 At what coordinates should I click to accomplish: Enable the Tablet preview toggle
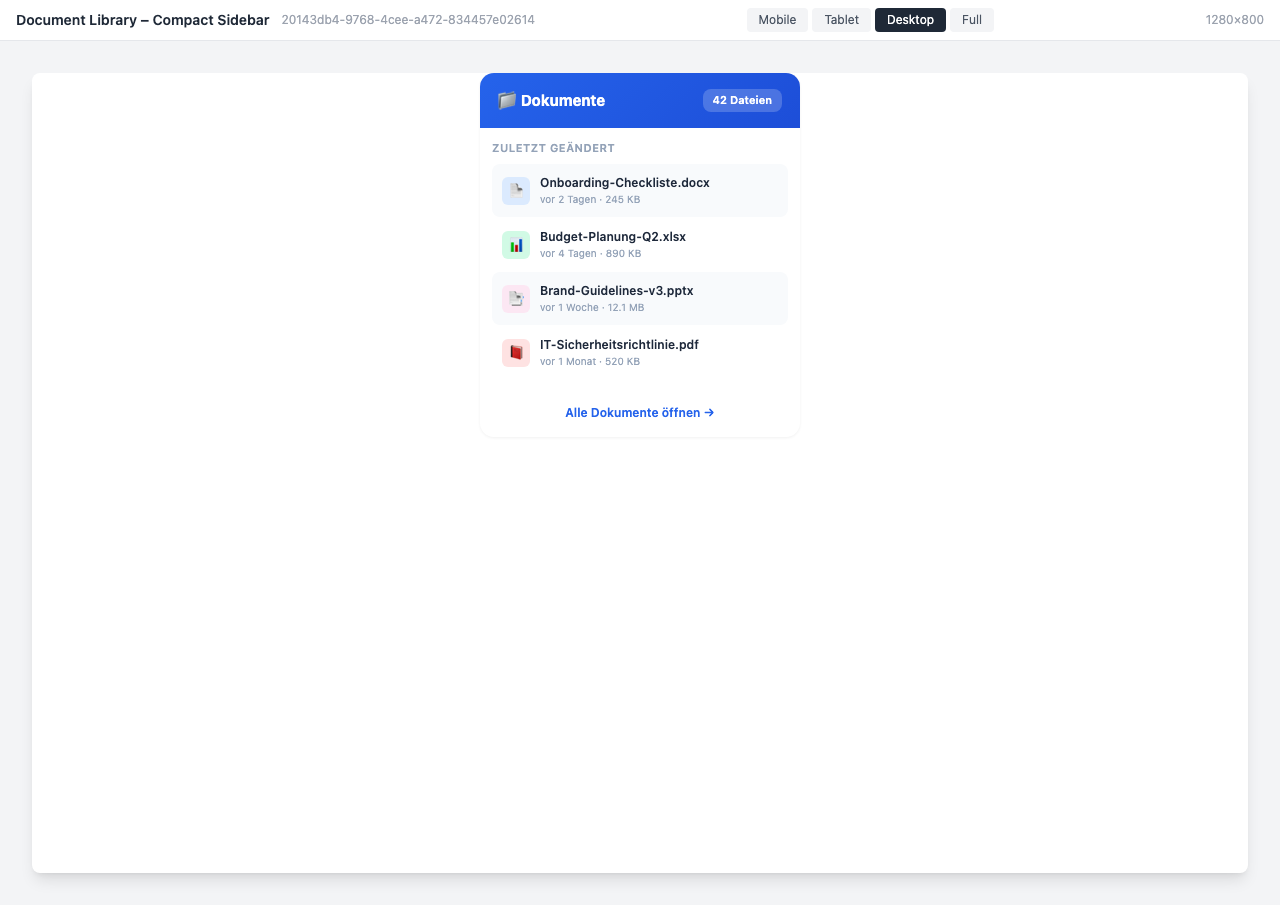coord(840,19)
